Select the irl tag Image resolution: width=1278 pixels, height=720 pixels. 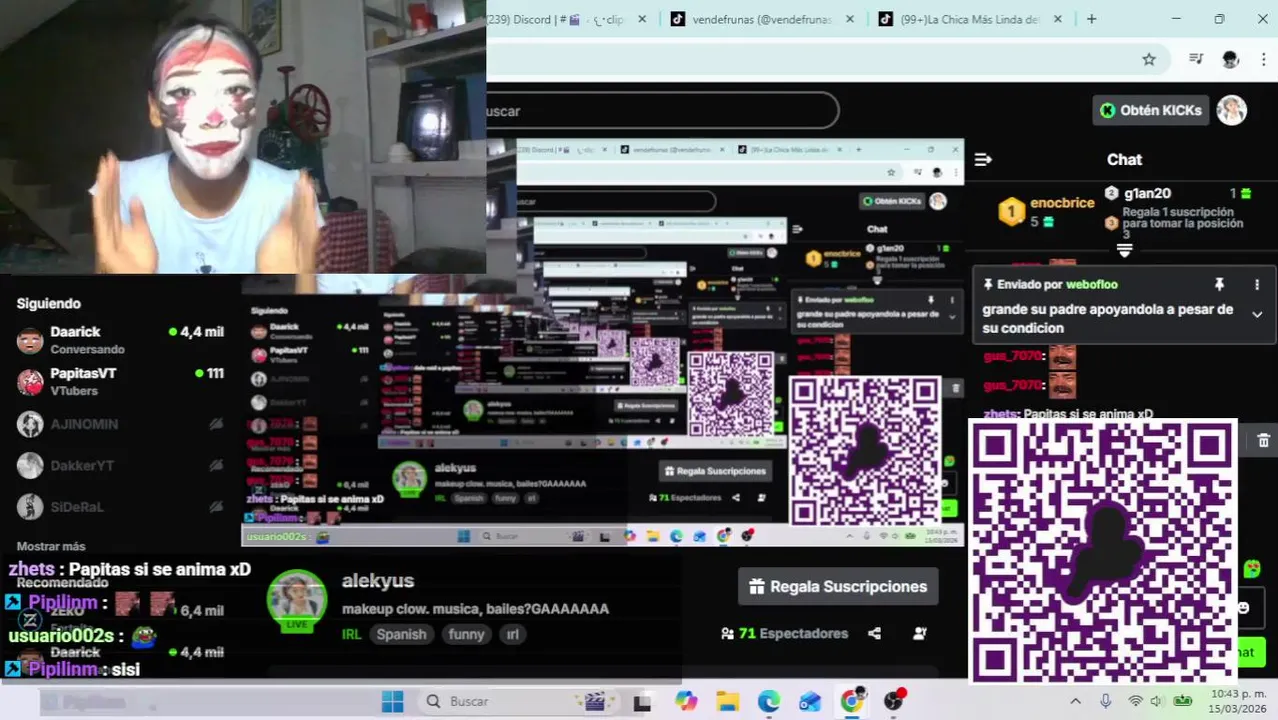(x=512, y=634)
